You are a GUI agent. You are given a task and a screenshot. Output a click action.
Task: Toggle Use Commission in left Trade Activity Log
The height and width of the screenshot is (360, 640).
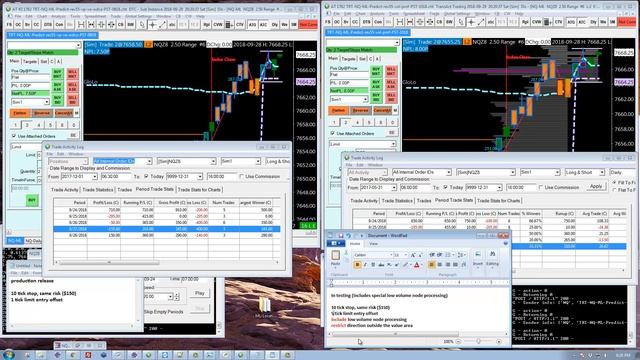[x=242, y=176]
